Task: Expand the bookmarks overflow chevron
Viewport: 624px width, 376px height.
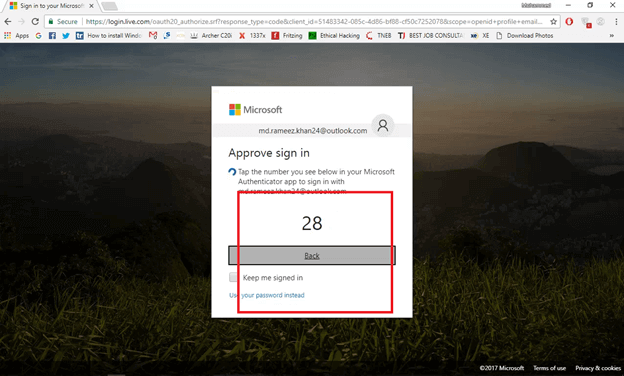Action: tap(612, 35)
